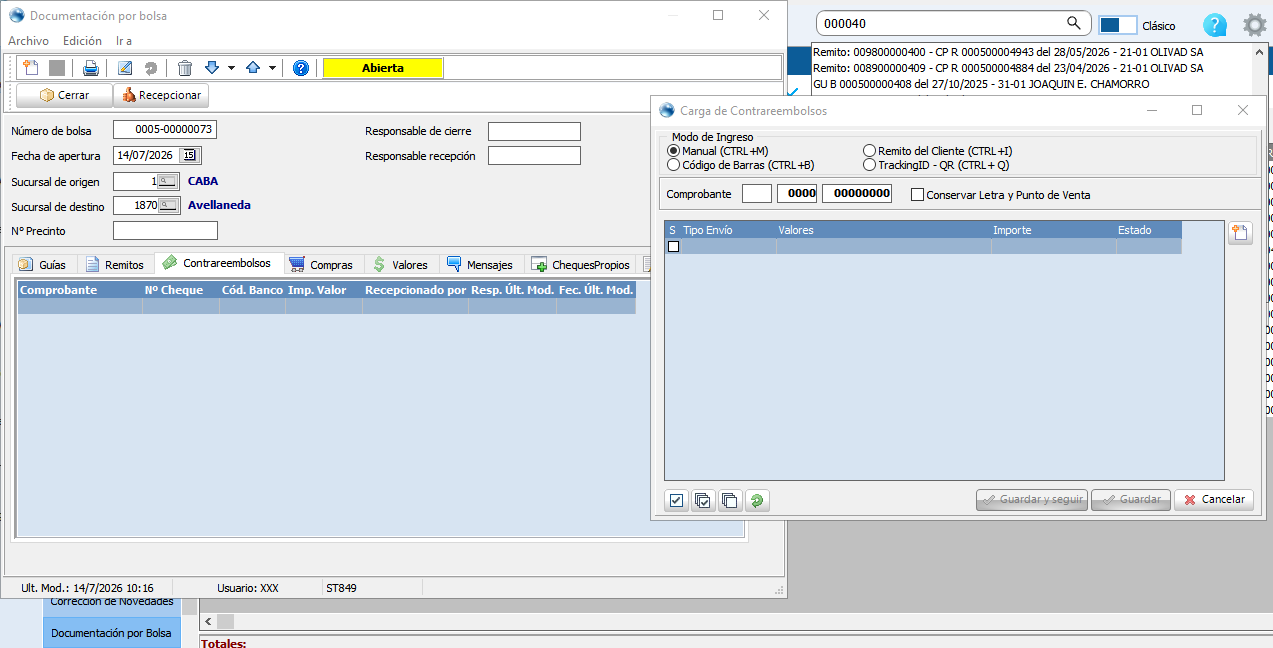Click the Cancelar button
1273x648 pixels.
point(1214,499)
